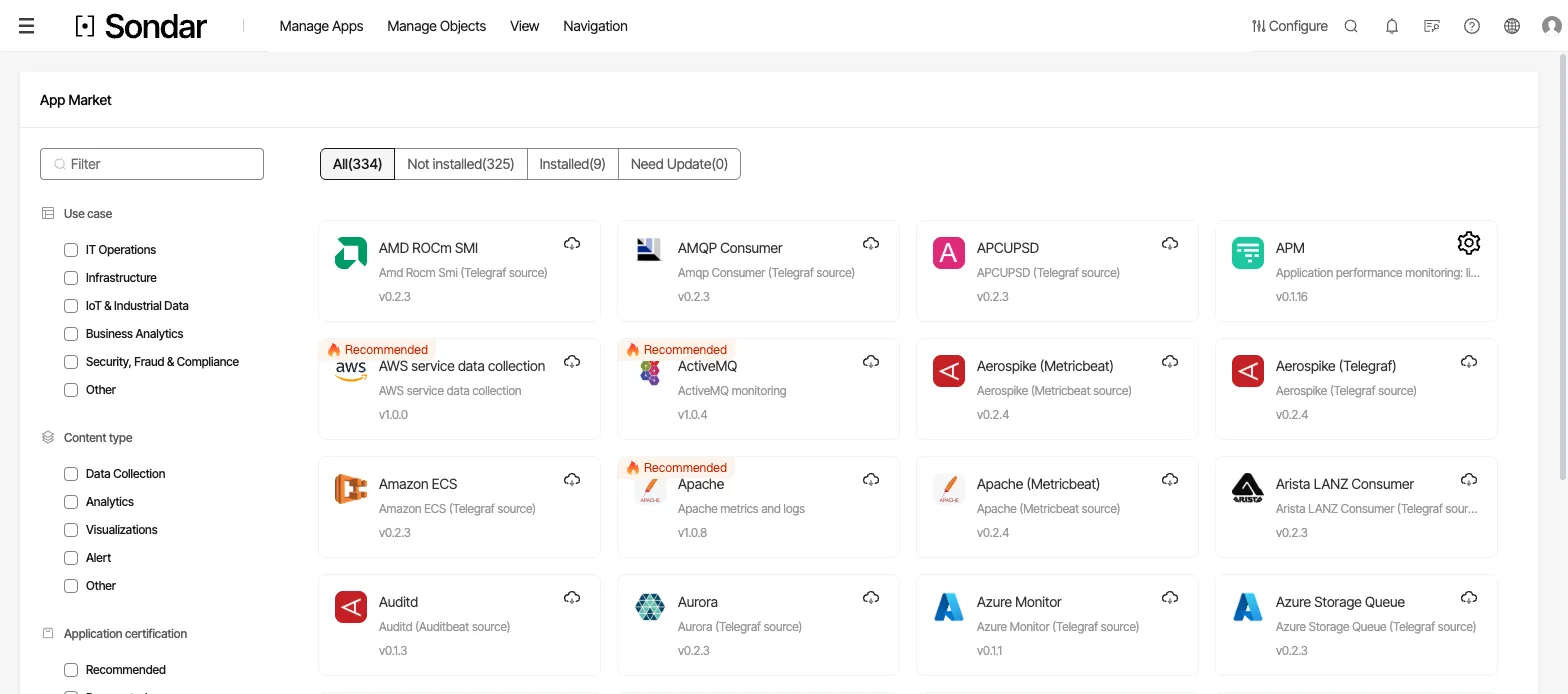Open the task list icon beside bell
The image size is (1568, 694).
(1432, 26)
